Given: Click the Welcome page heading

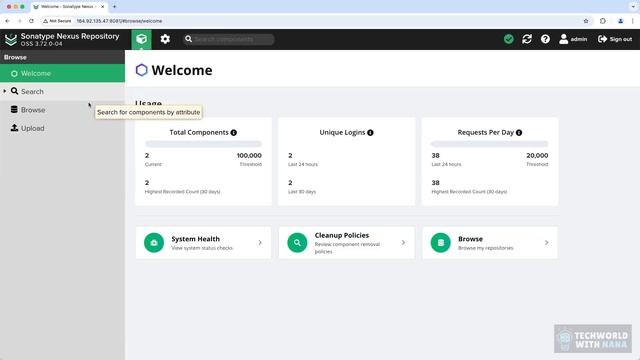Looking at the screenshot, I should point(182,70).
